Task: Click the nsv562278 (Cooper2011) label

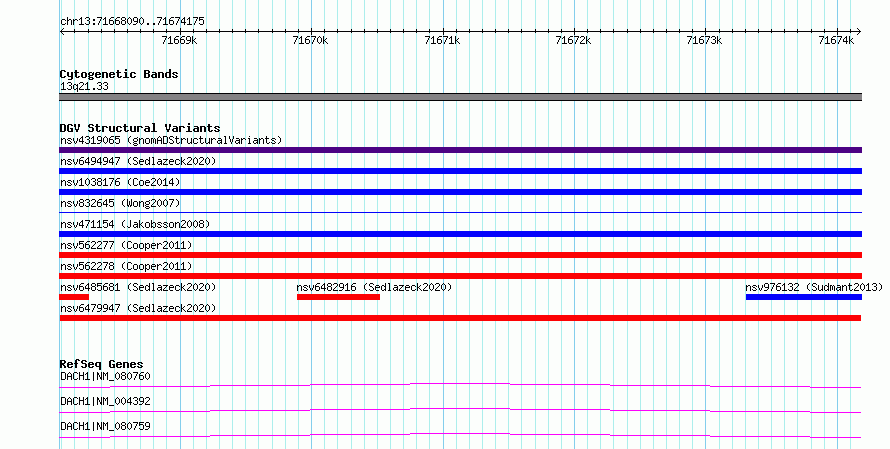Action: [x=126, y=266]
